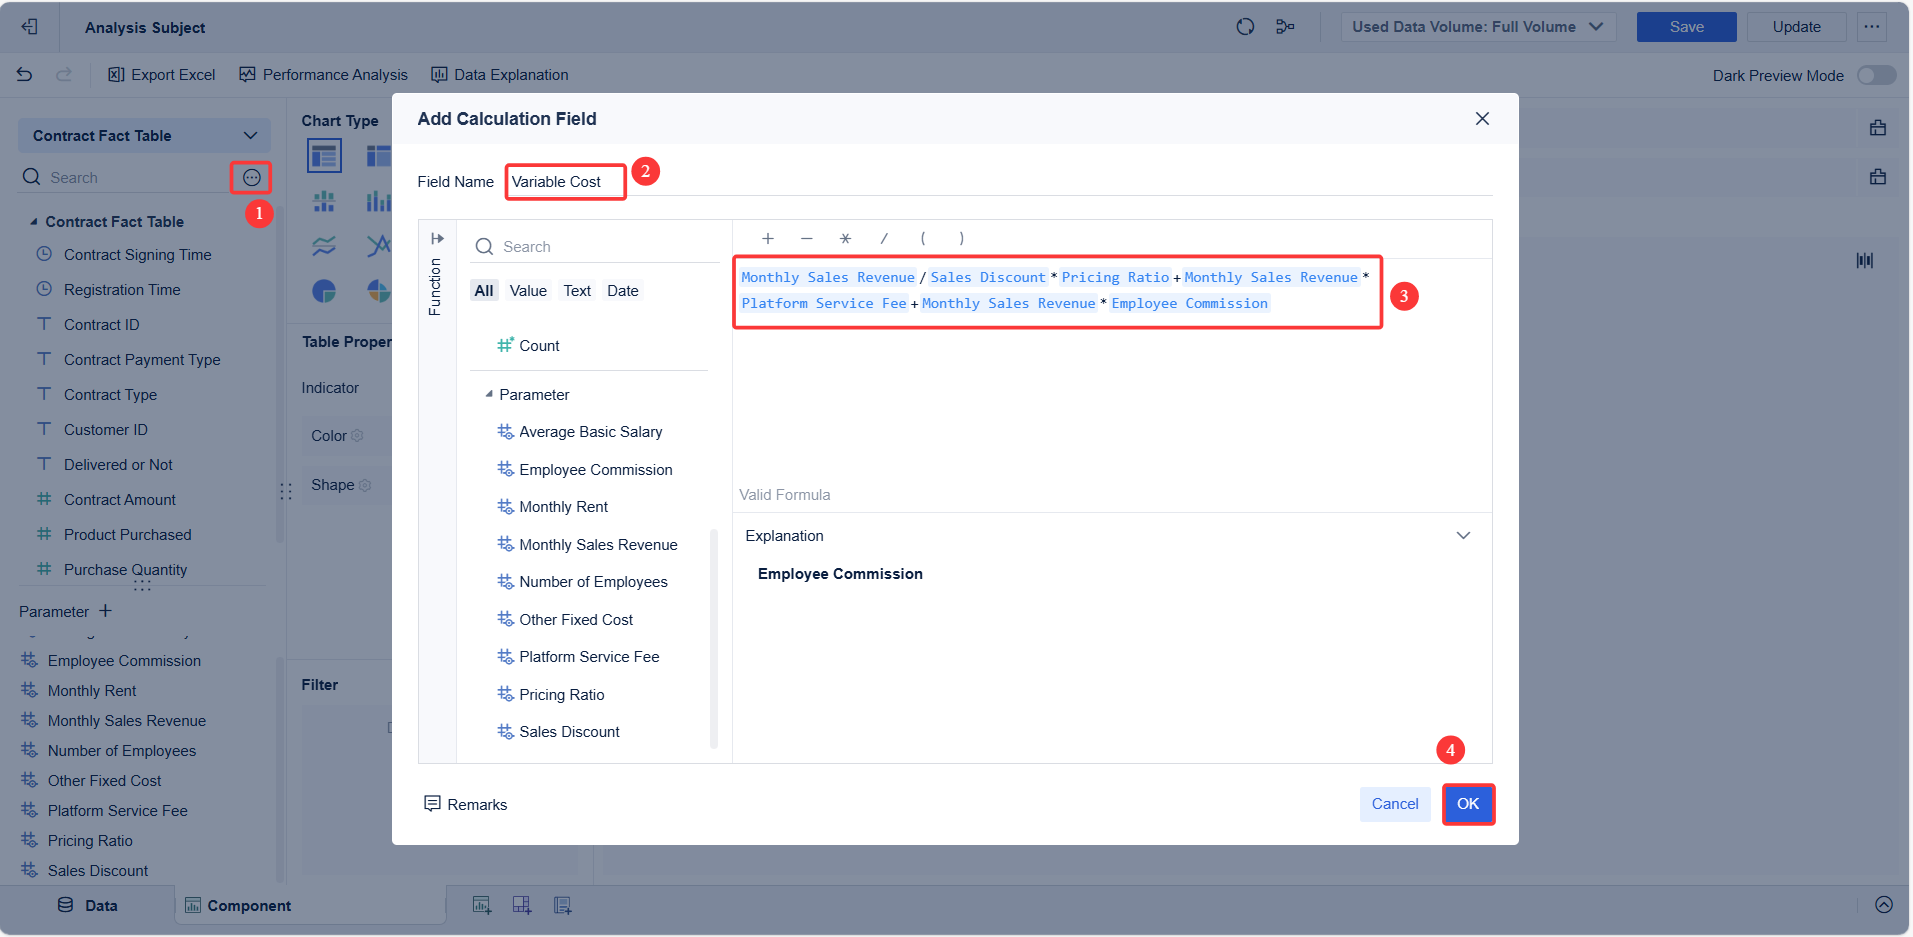The width and height of the screenshot is (1913, 937).
Task: Open Data Explanation
Action: coord(500,75)
